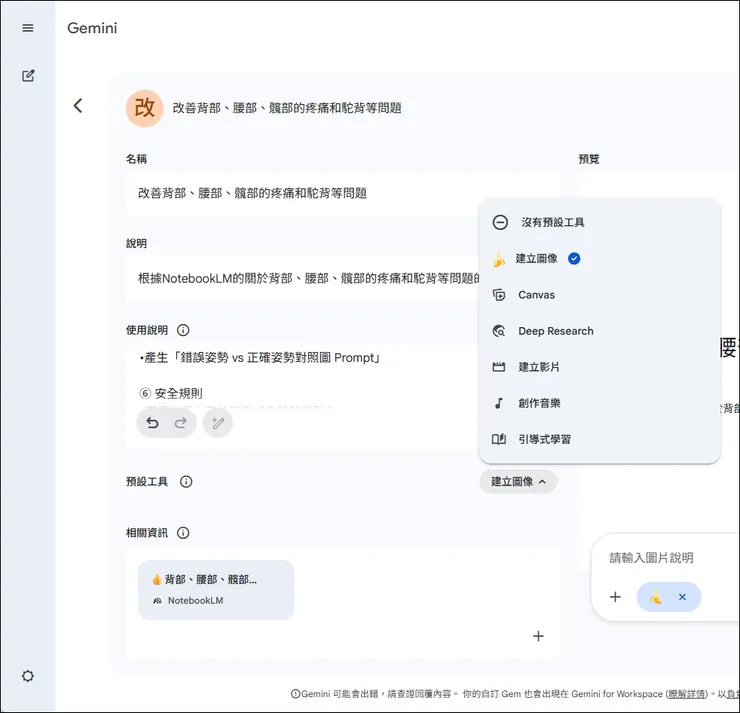This screenshot has height=713, width=740.
Task: Click the 相關資訊 label
Action: click(x=147, y=533)
